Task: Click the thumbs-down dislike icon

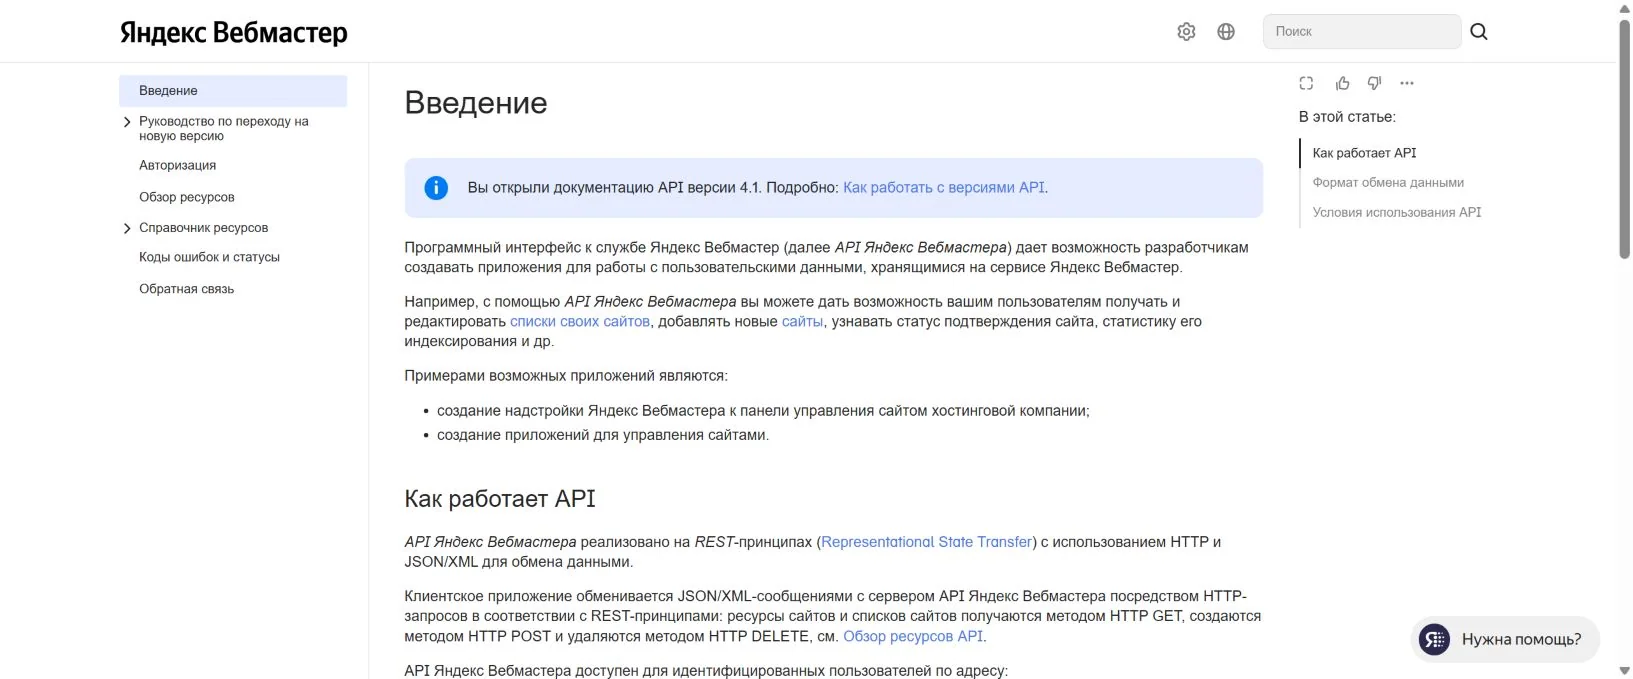Action: [x=1374, y=83]
